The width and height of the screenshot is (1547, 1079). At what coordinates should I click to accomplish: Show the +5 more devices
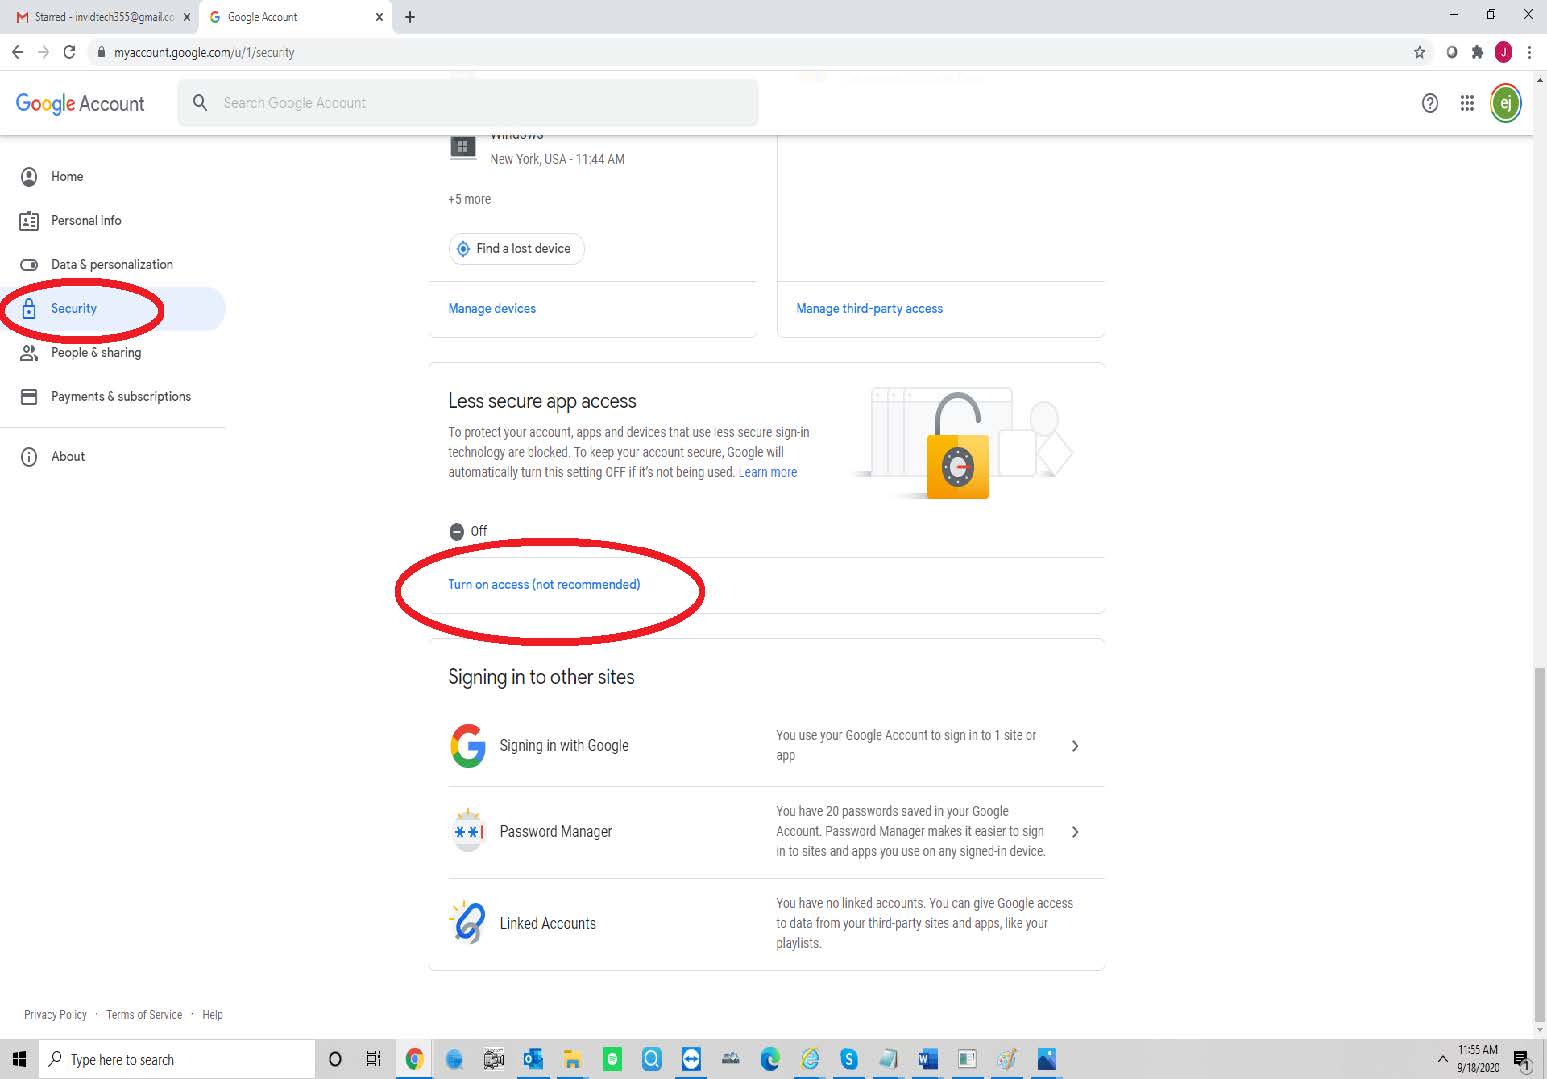pyautogui.click(x=469, y=199)
